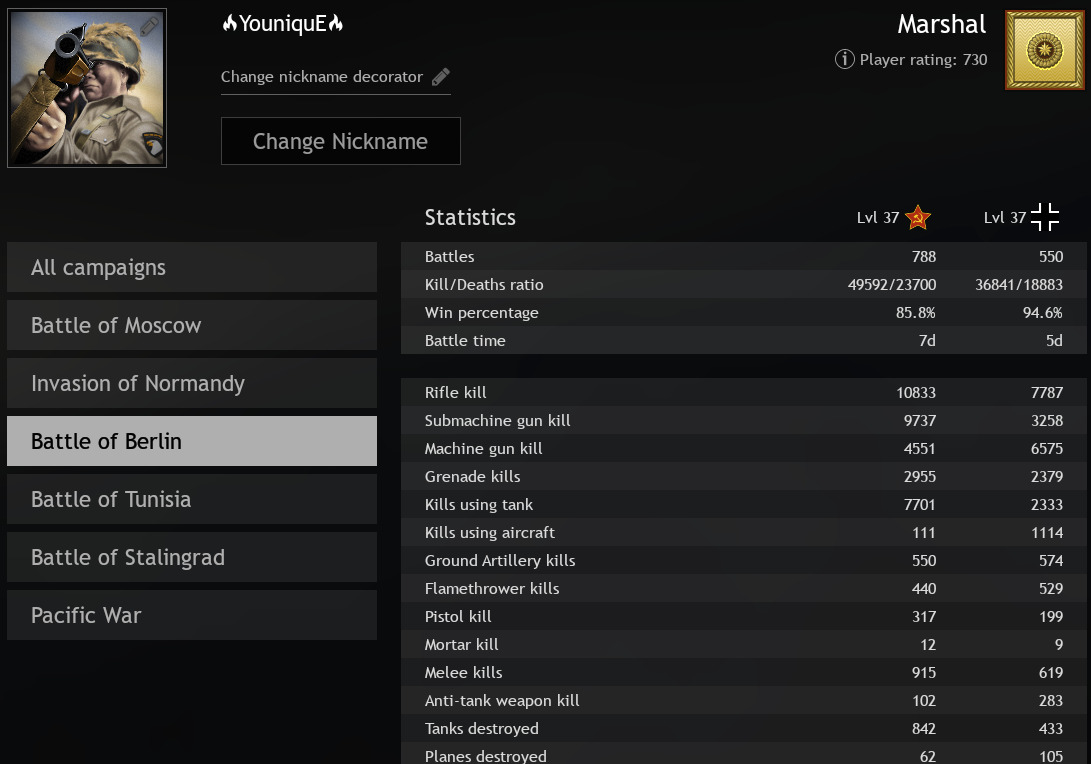1091x764 pixels.
Task: Click the YouniquE nickname text
Action: click(283, 24)
